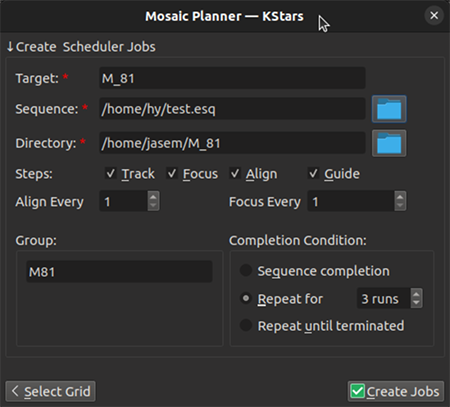Click the Group M81 text field
This screenshot has width=450, height=407.
click(x=119, y=272)
